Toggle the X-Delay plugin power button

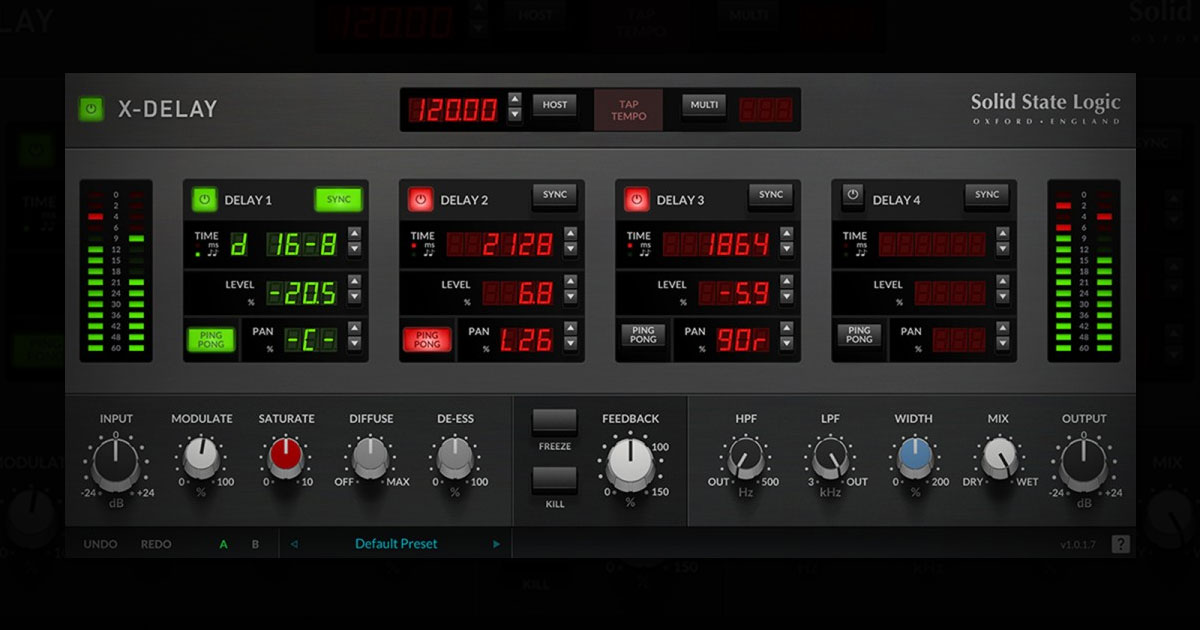(91, 109)
